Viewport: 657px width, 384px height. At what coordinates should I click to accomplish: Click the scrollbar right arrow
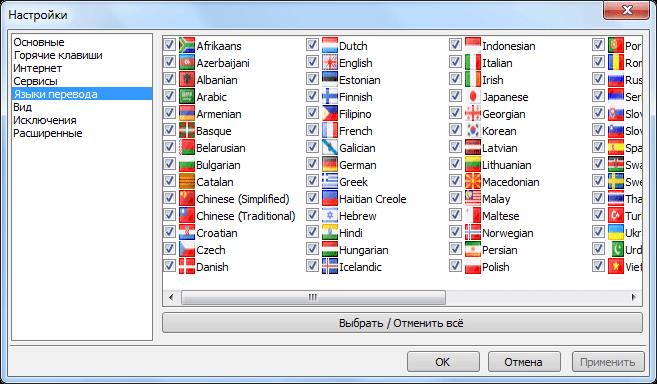pyautogui.click(x=634, y=297)
